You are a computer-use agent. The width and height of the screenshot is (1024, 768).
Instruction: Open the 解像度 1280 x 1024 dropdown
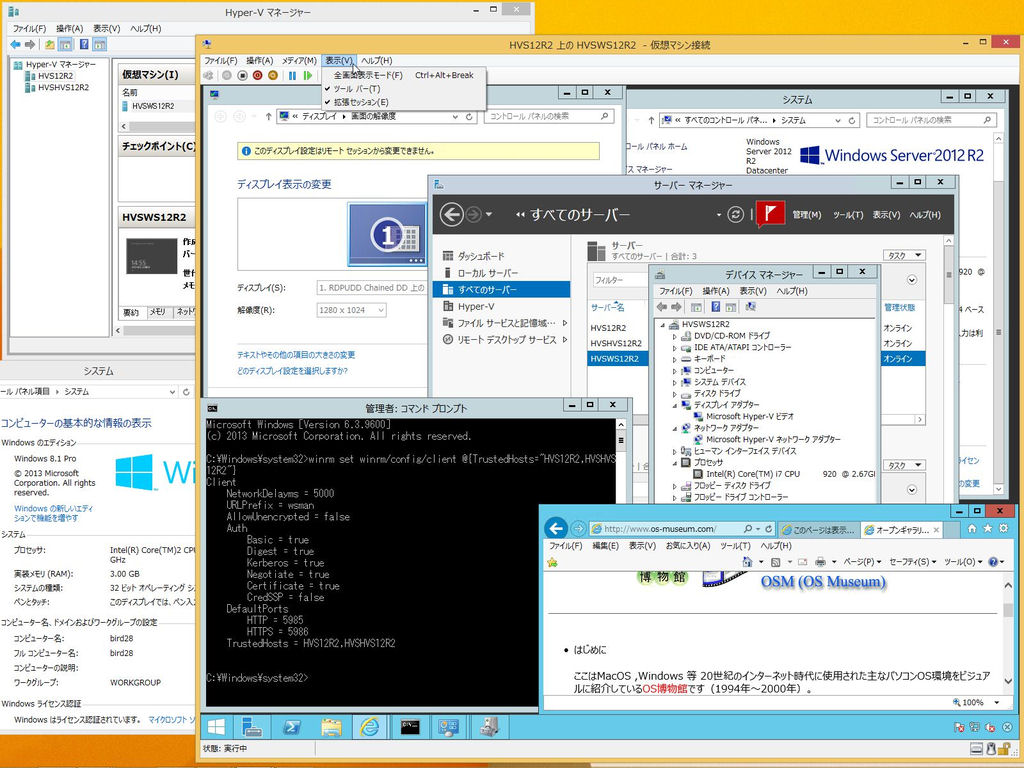(351, 310)
